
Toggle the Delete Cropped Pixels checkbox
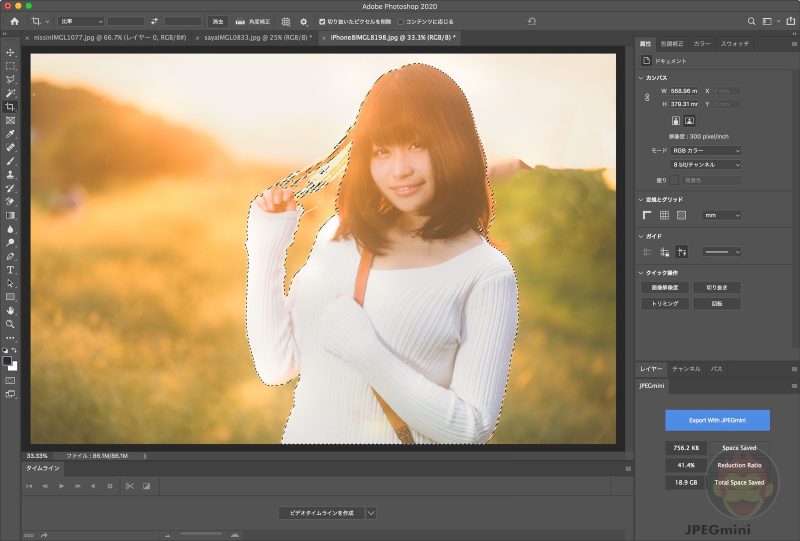(322, 21)
